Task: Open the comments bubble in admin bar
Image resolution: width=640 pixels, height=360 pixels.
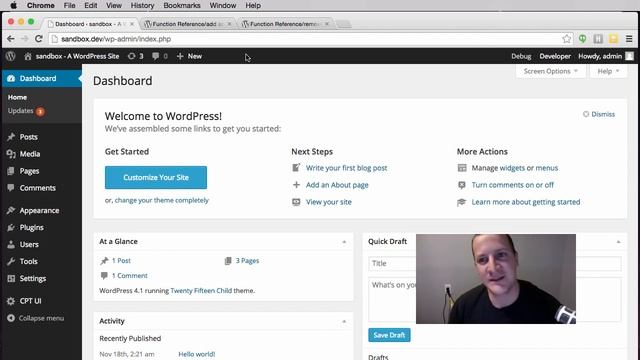Action: click(160, 56)
